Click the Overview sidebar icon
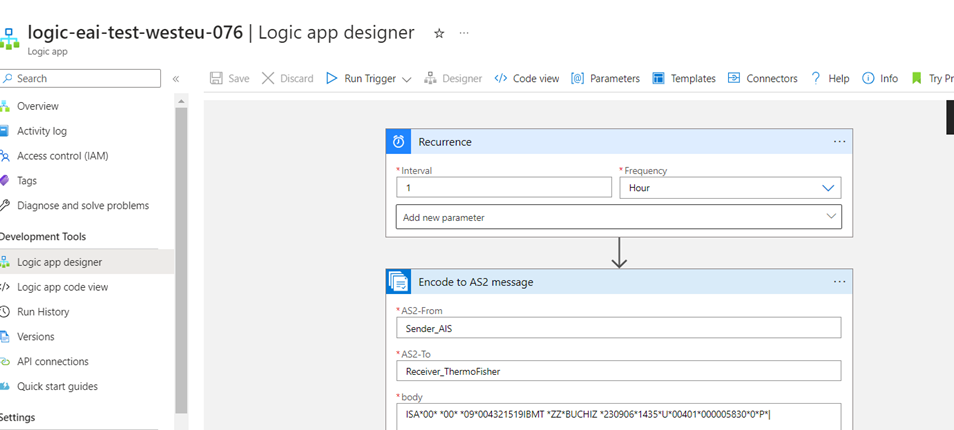The height and width of the screenshot is (430, 954). tap(4, 106)
